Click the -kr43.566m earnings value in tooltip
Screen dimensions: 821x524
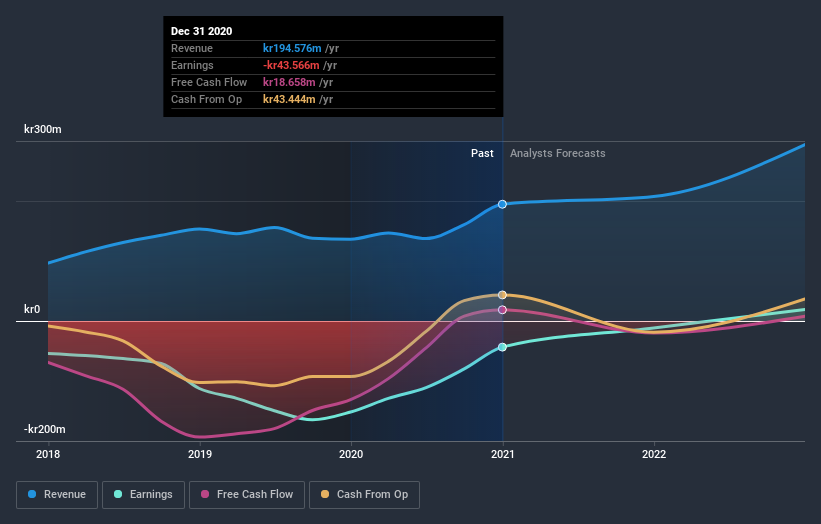click(x=291, y=65)
